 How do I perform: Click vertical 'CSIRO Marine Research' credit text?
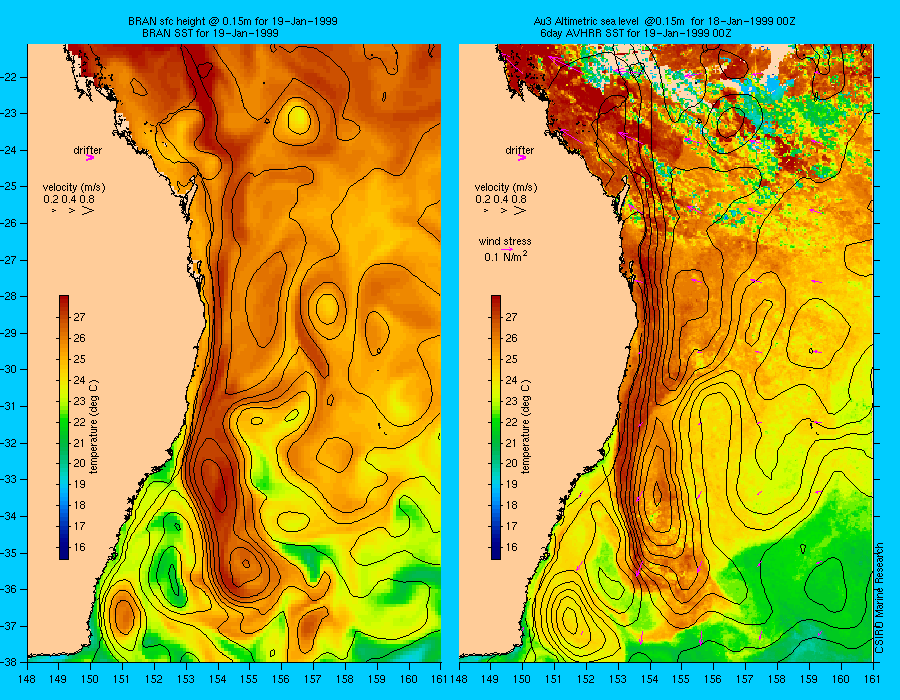click(879, 598)
